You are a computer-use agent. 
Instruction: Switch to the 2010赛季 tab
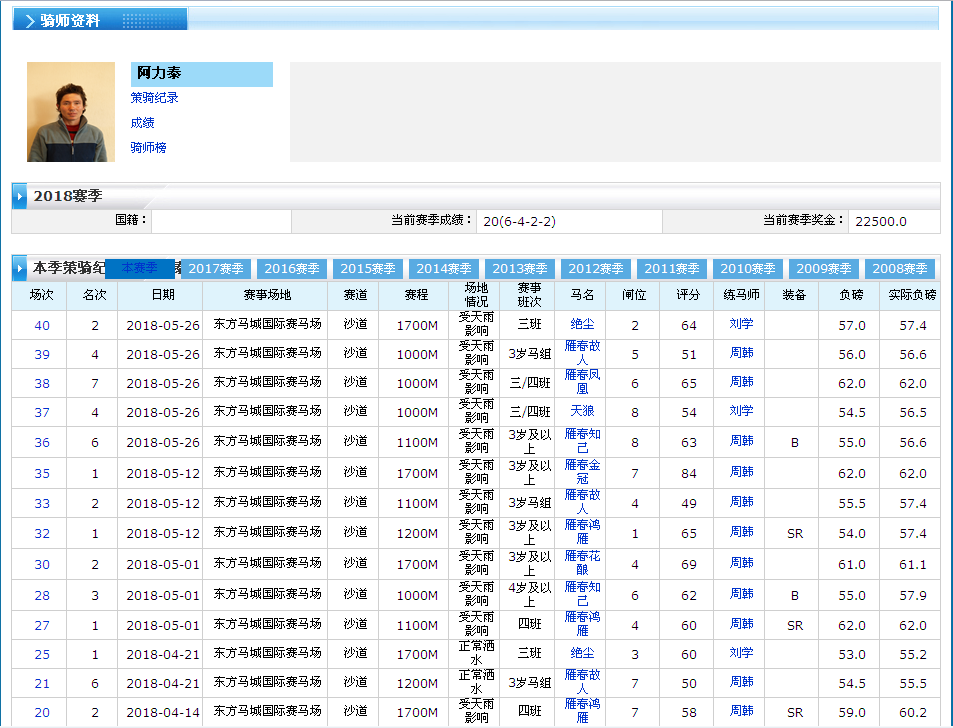click(748, 269)
